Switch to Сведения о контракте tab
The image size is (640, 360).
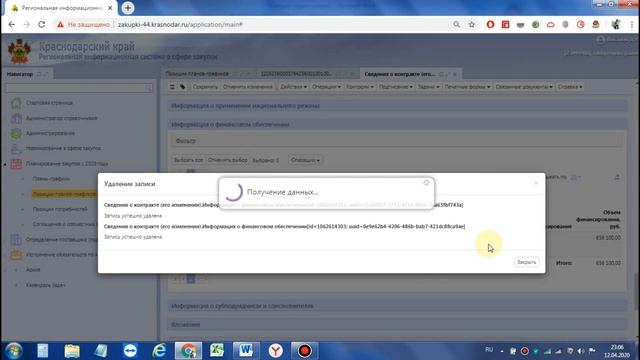[400, 74]
